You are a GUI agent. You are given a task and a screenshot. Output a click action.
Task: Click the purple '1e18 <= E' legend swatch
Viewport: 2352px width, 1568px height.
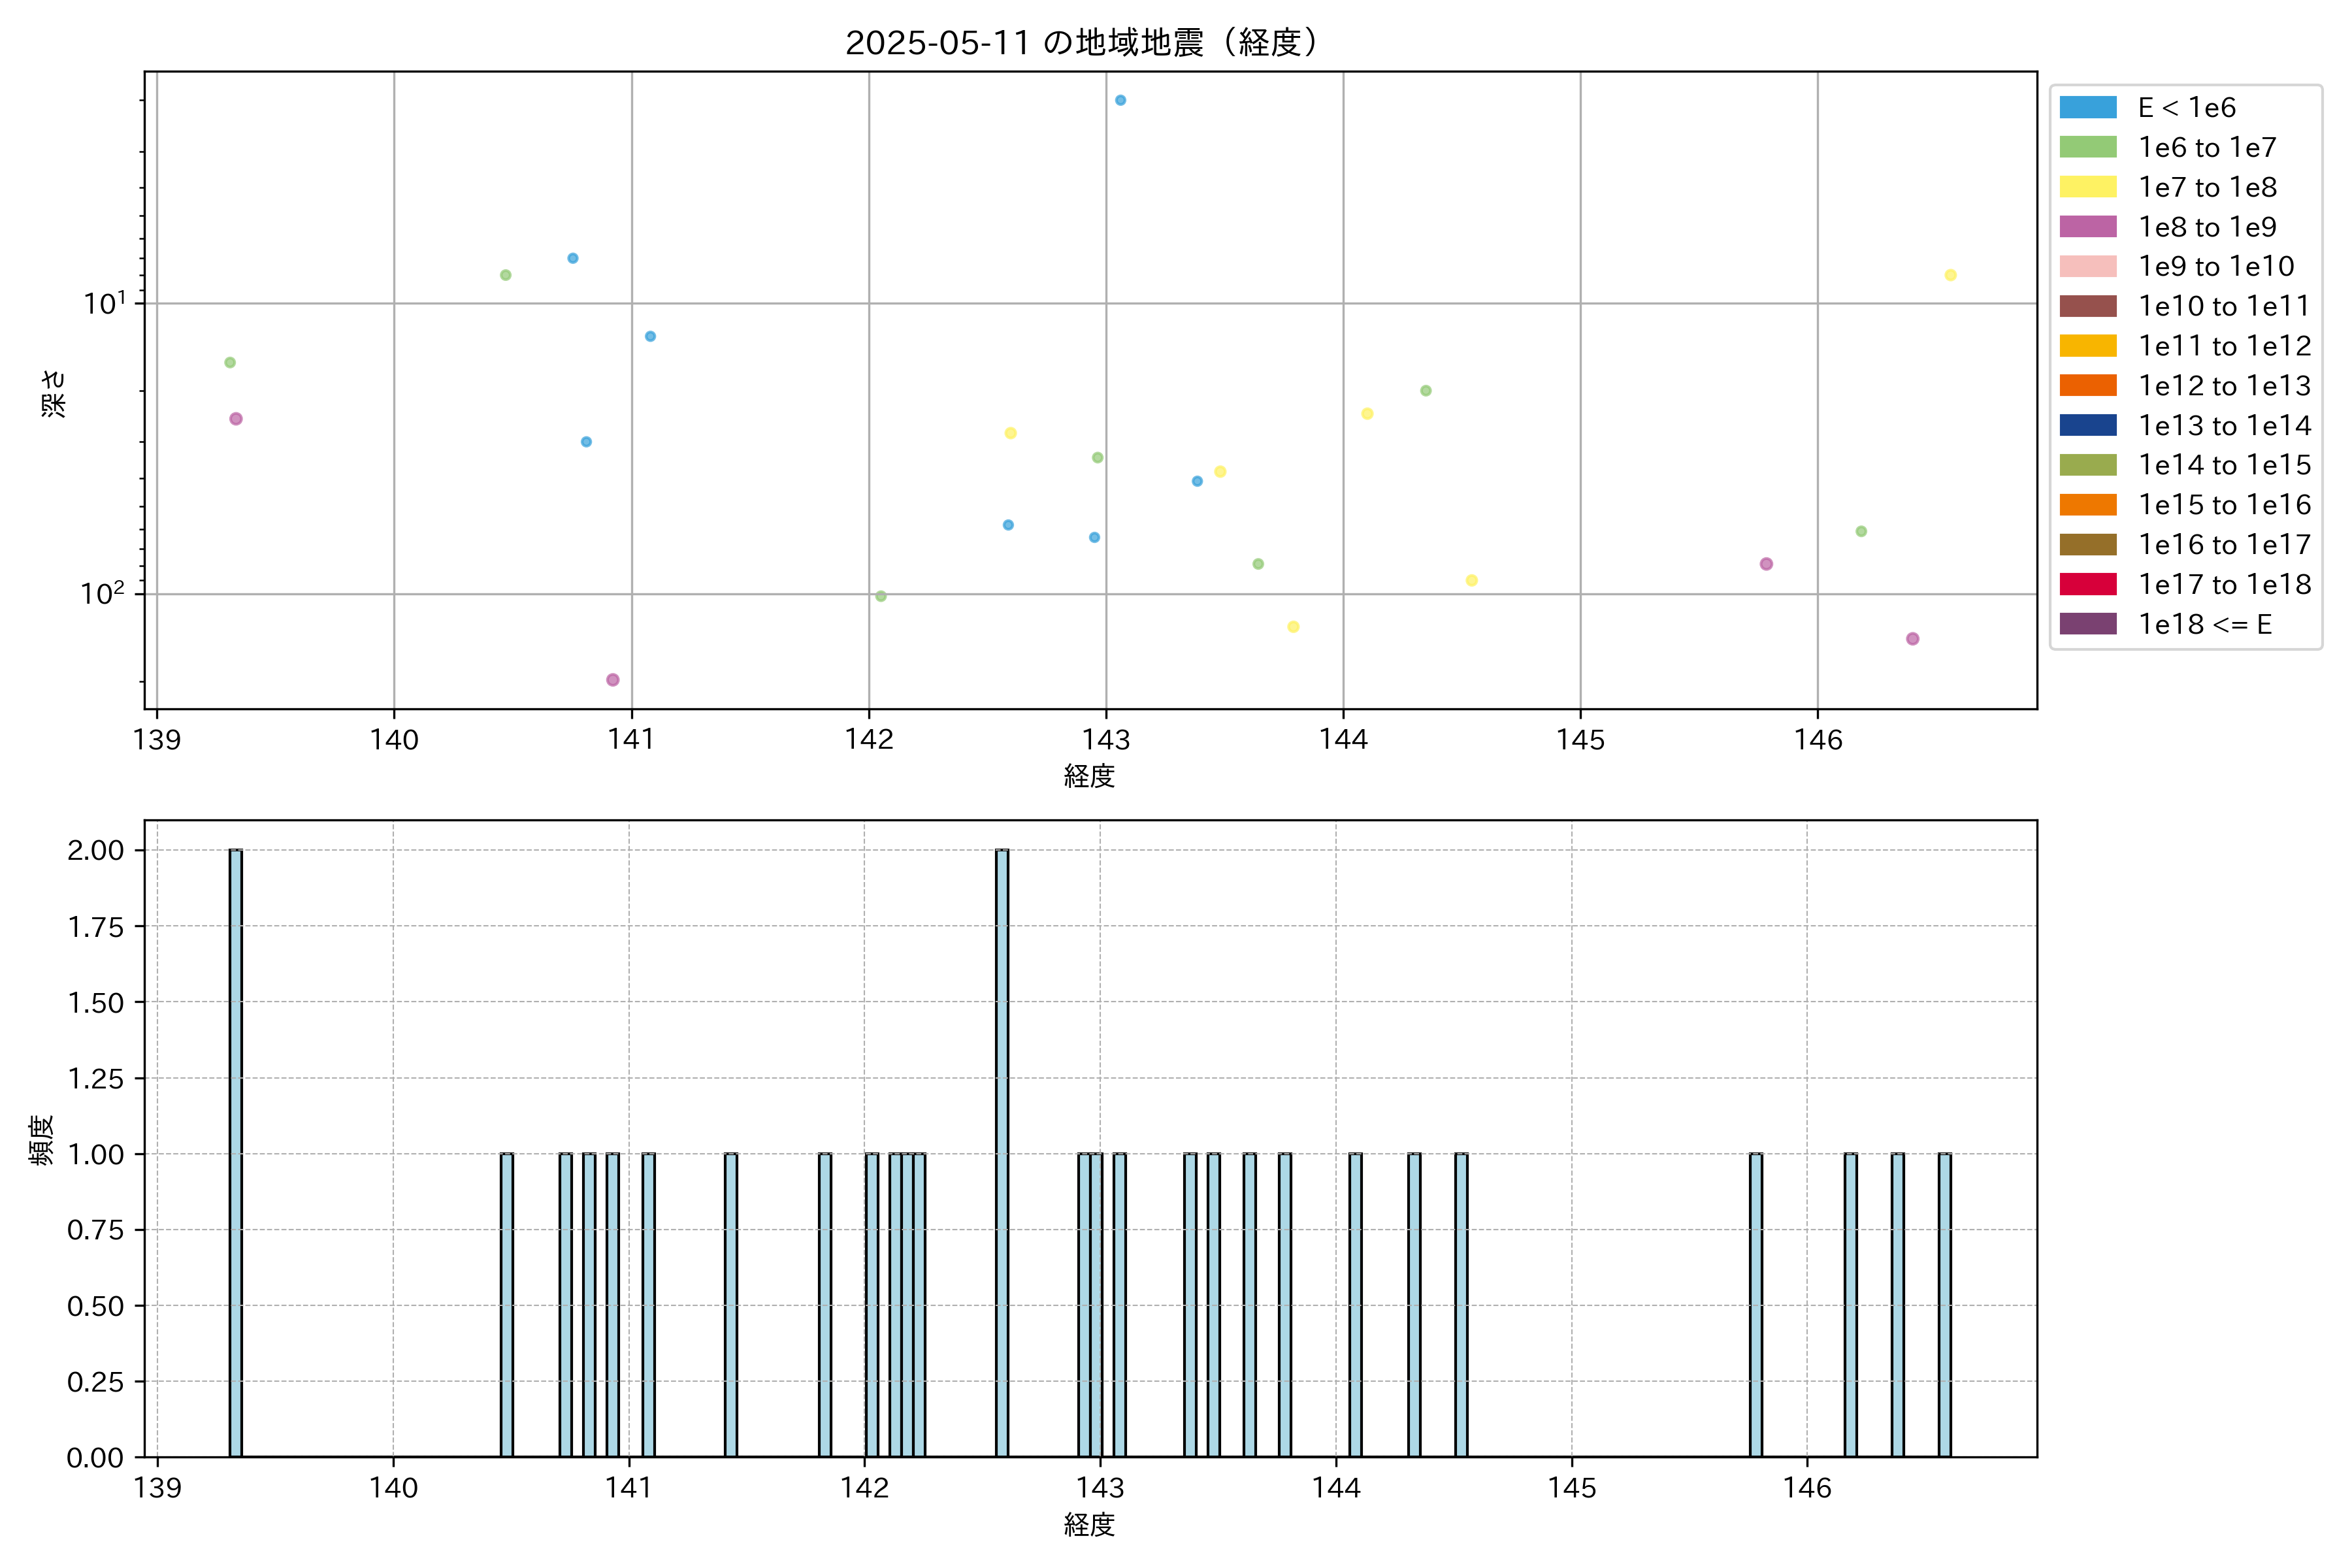(2087, 624)
